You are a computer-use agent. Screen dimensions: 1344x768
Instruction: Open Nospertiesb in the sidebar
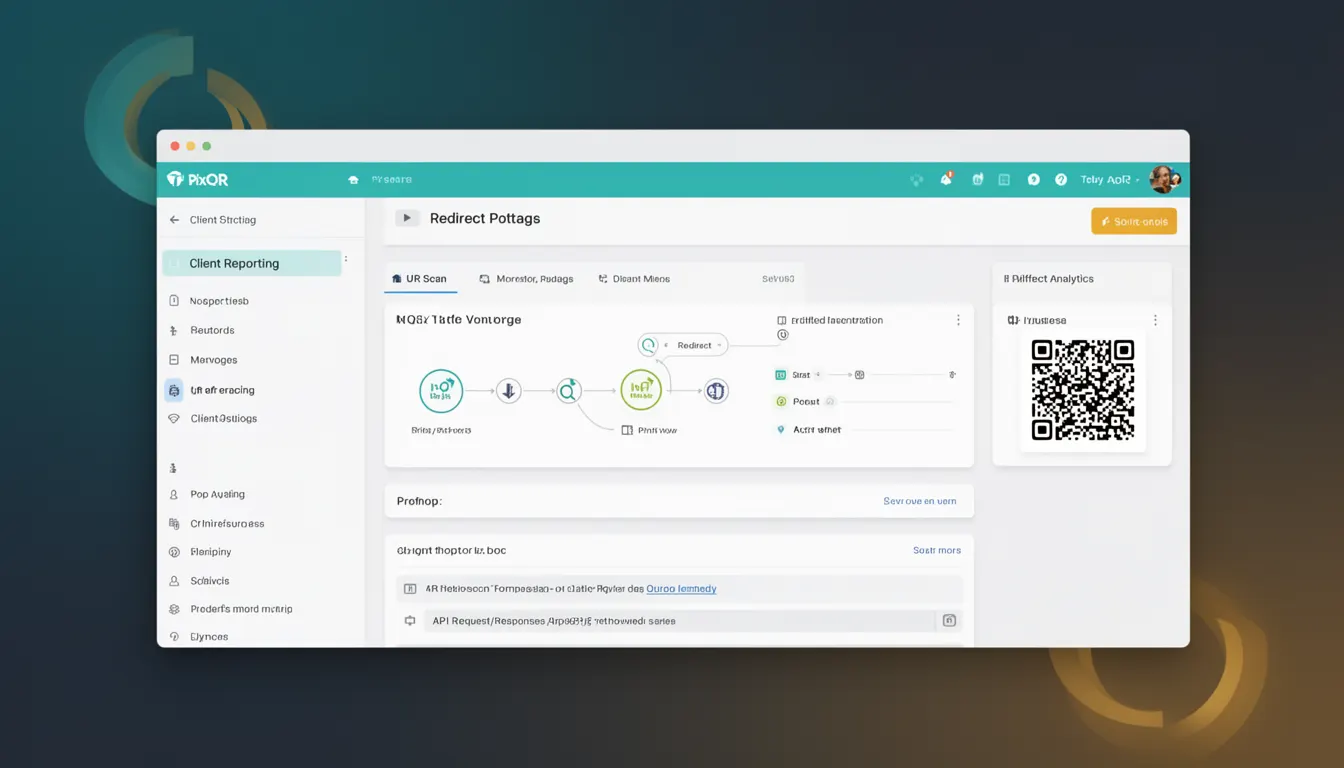[x=208, y=301]
